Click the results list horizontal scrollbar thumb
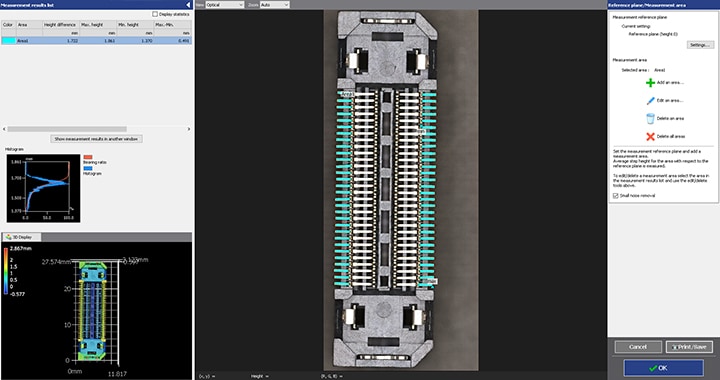This screenshot has height=380, width=720. pos(67,129)
